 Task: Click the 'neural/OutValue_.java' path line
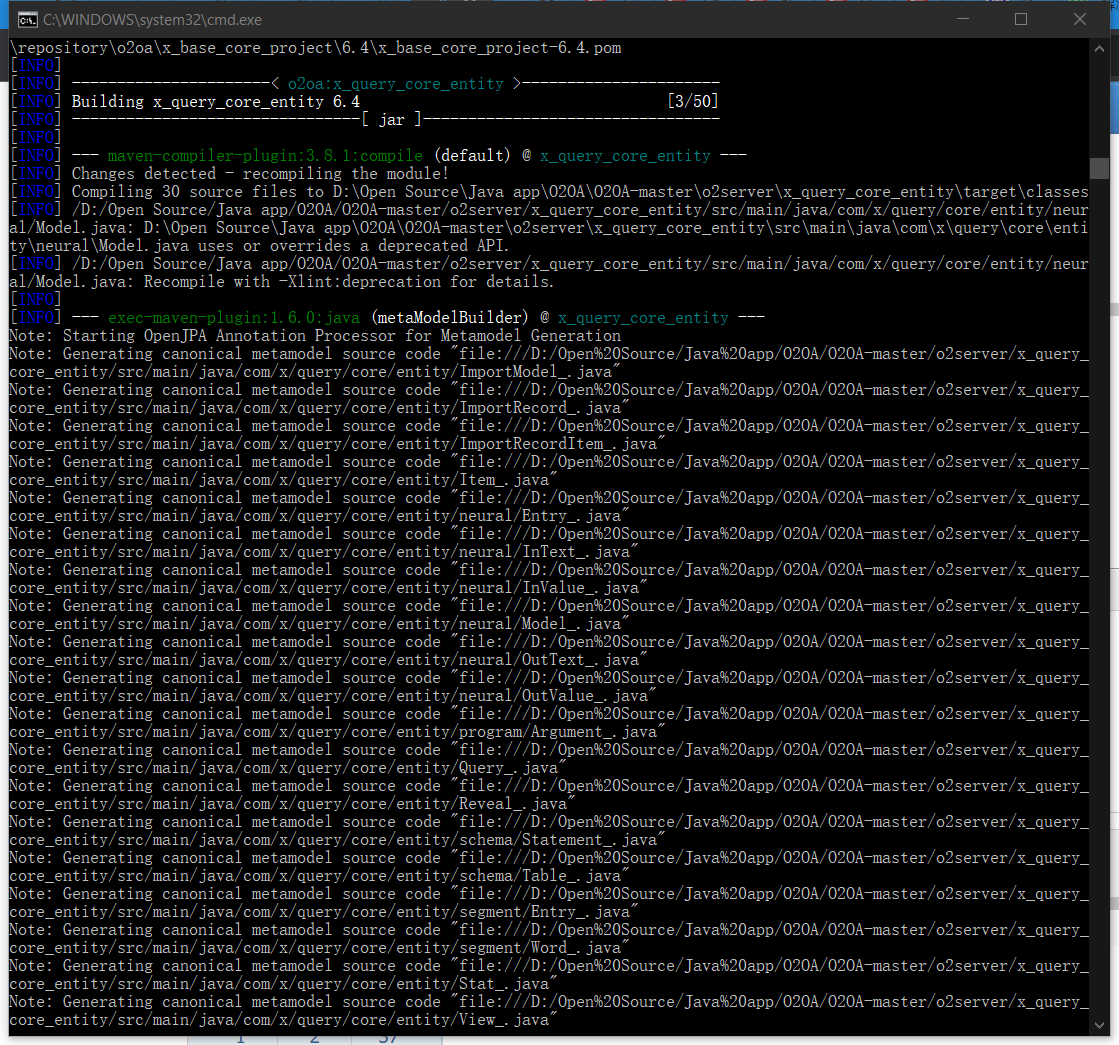pyautogui.click(x=333, y=695)
